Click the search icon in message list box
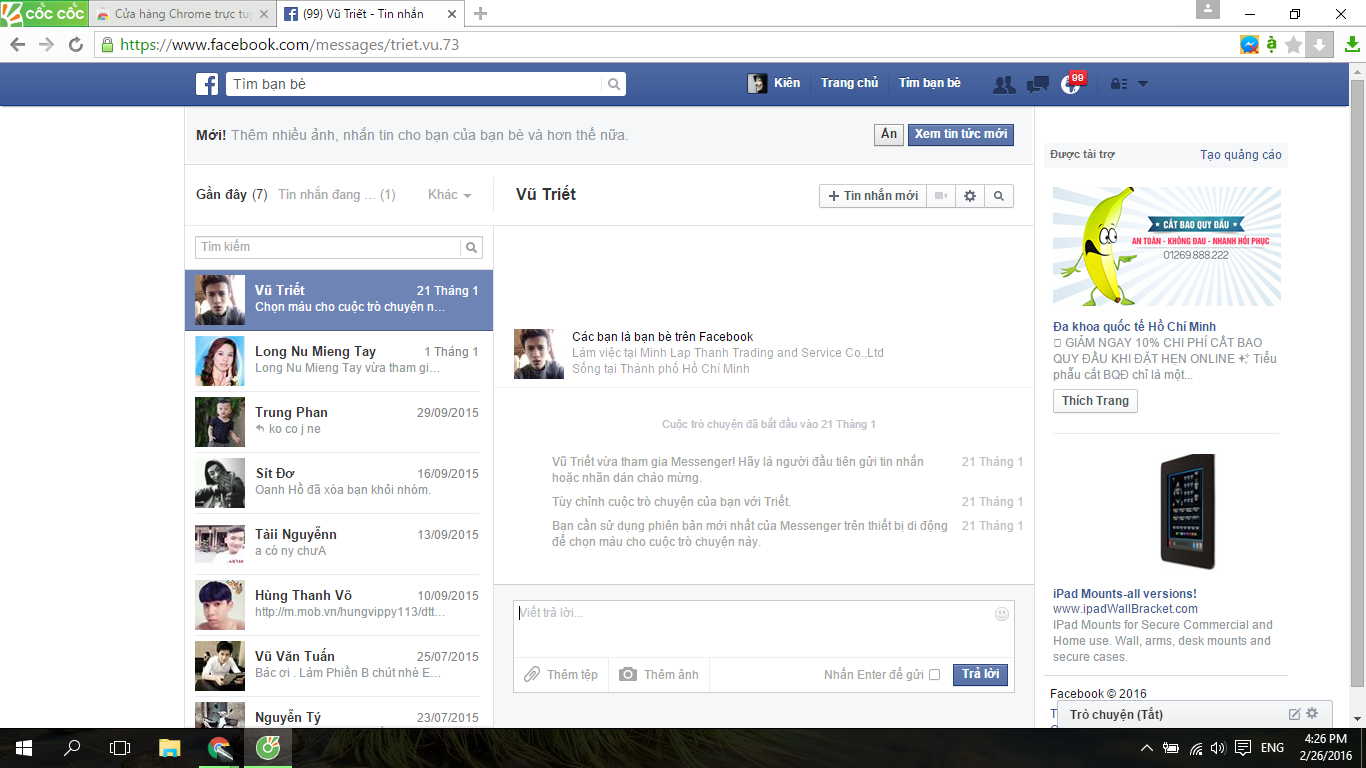The width and height of the screenshot is (1366, 768). tap(471, 247)
